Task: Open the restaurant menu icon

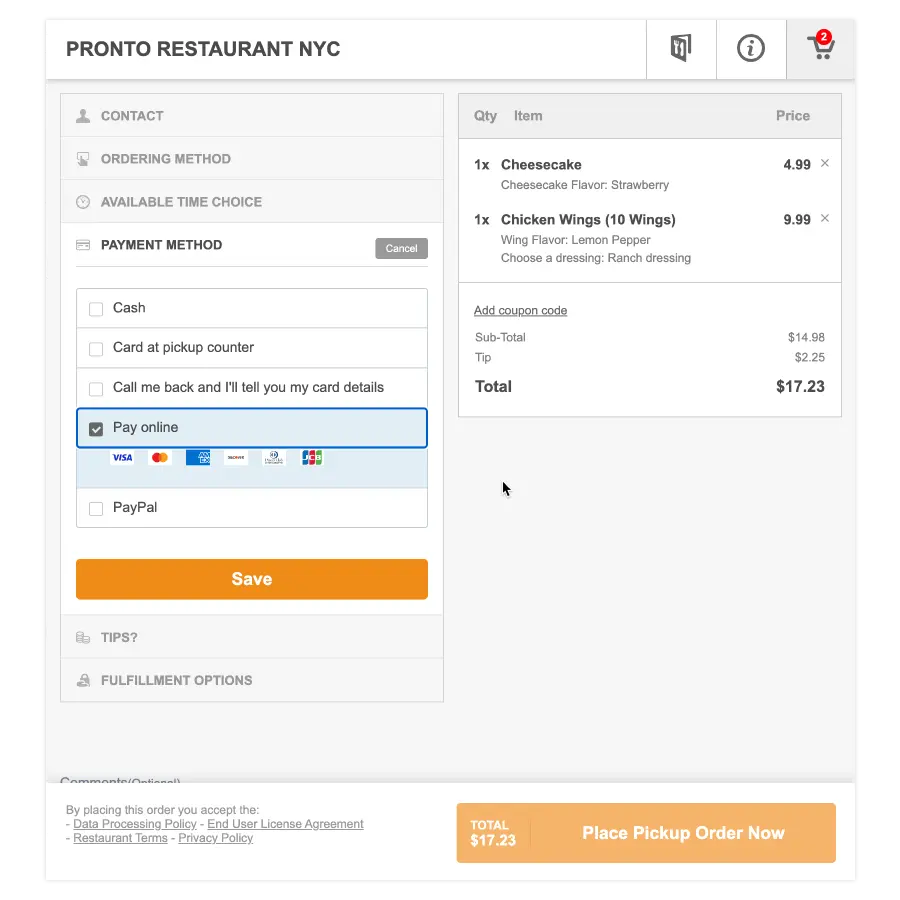Action: point(681,48)
